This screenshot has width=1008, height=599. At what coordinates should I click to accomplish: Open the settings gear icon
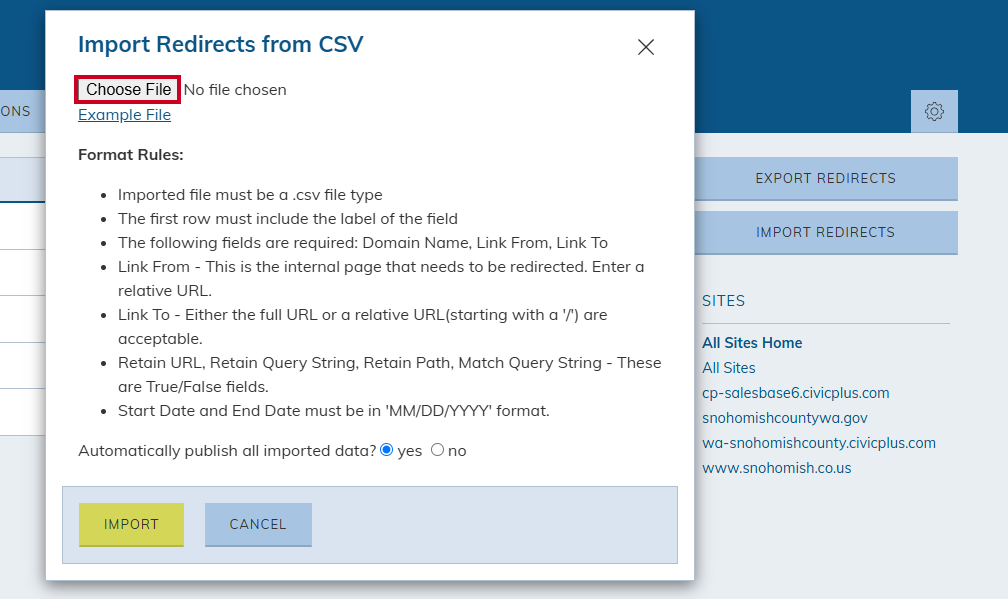click(934, 111)
